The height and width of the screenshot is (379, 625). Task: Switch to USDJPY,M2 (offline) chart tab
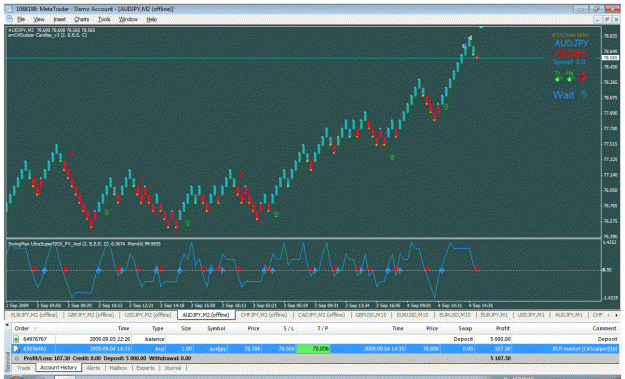(148, 315)
